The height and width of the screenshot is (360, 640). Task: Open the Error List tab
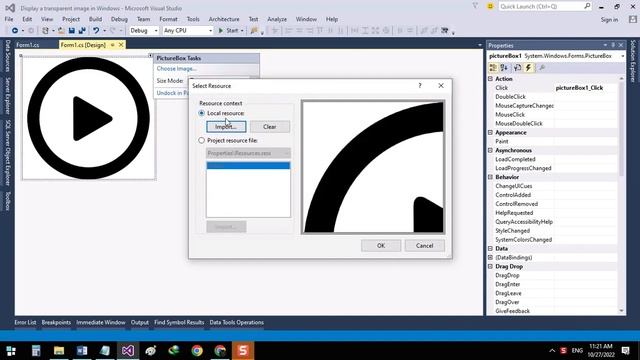point(25,322)
